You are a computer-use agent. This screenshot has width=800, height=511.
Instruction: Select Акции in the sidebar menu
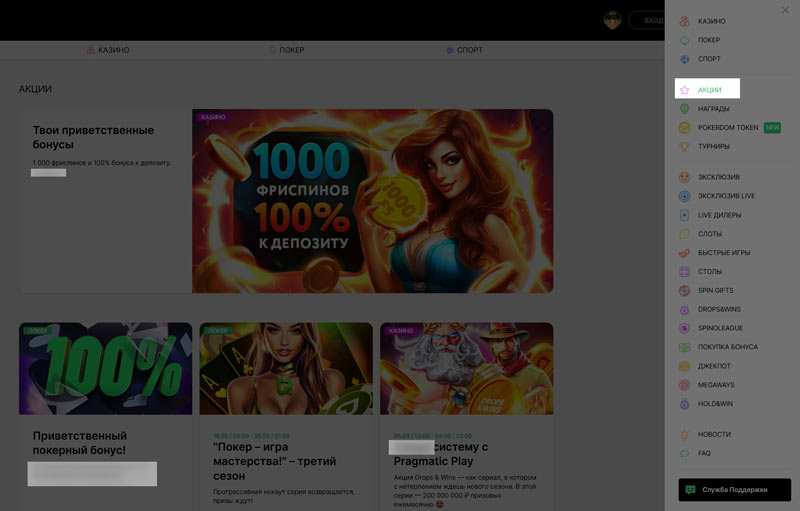click(709, 90)
